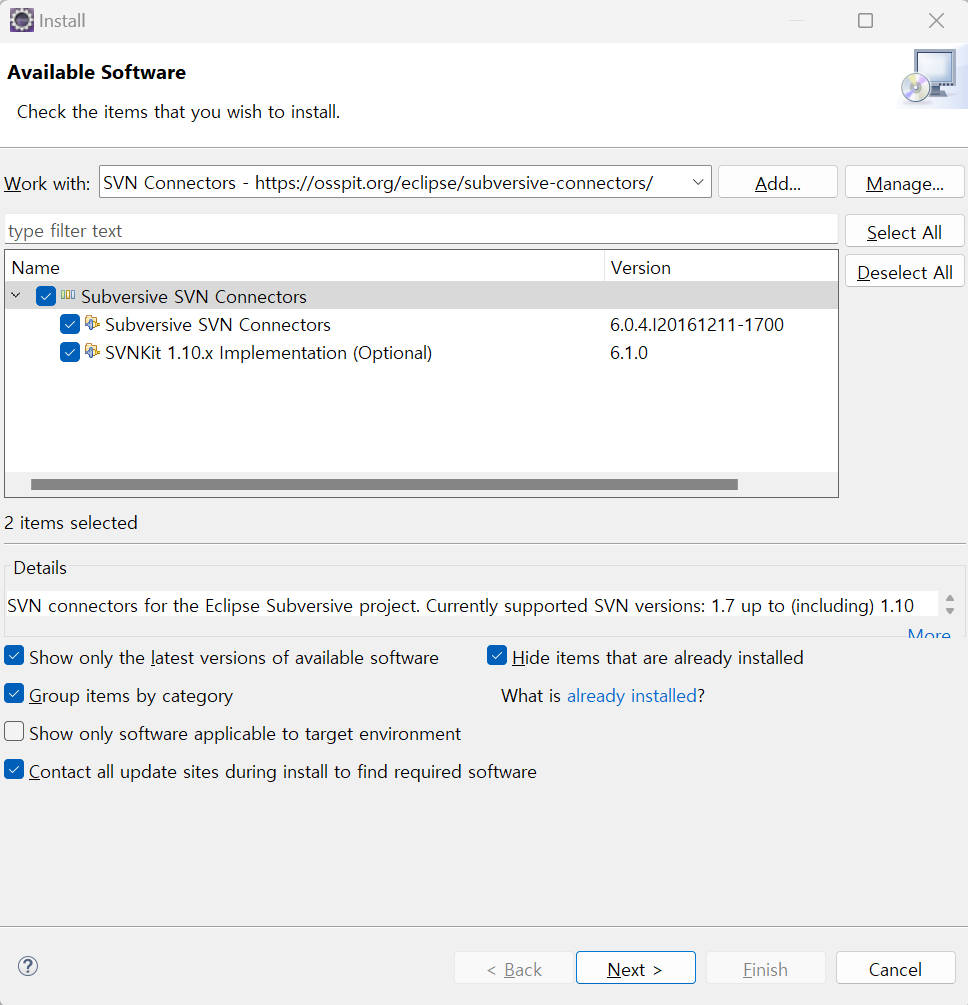The image size is (968, 1005).
Task: Click the Details scroll down arrow
Action: click(950, 610)
